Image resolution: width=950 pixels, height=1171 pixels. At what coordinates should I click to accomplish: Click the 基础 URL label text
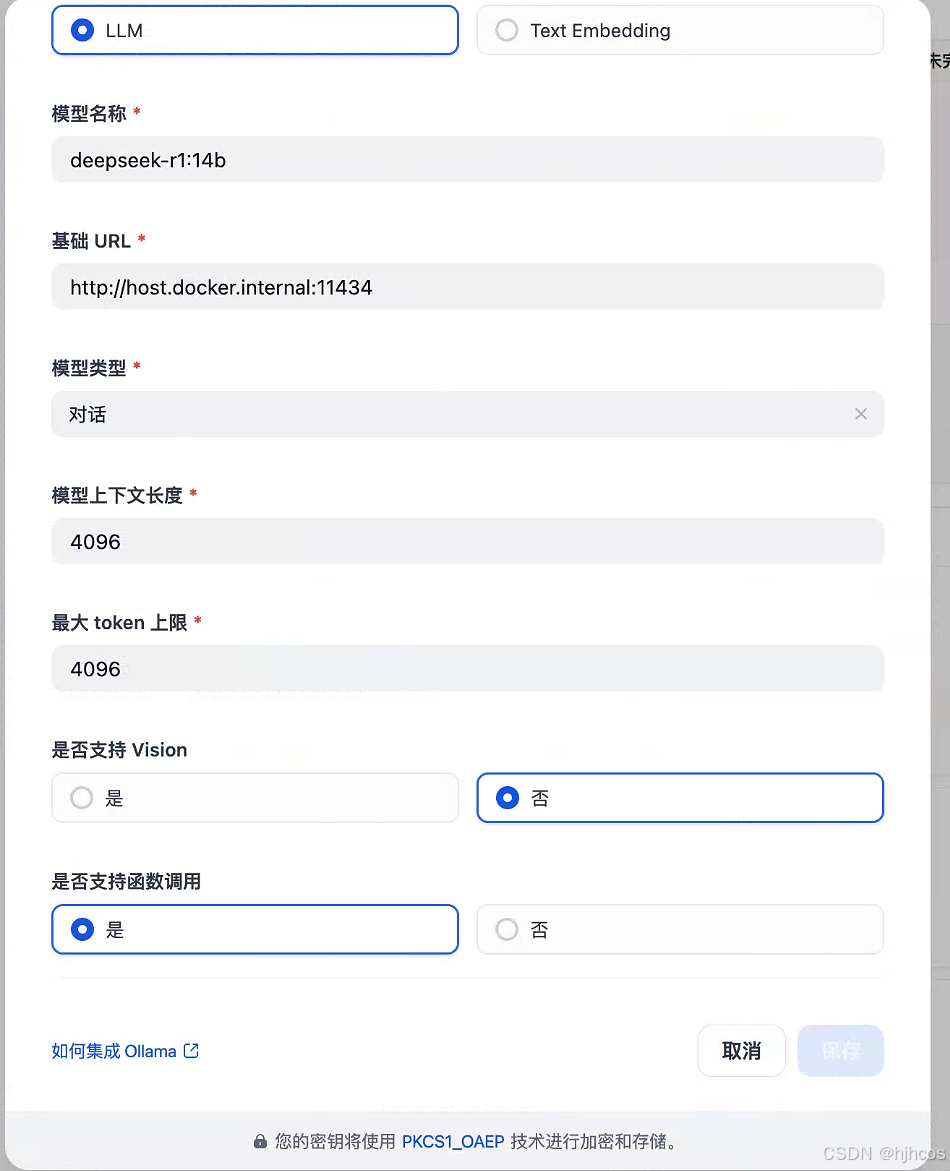[x=91, y=241]
